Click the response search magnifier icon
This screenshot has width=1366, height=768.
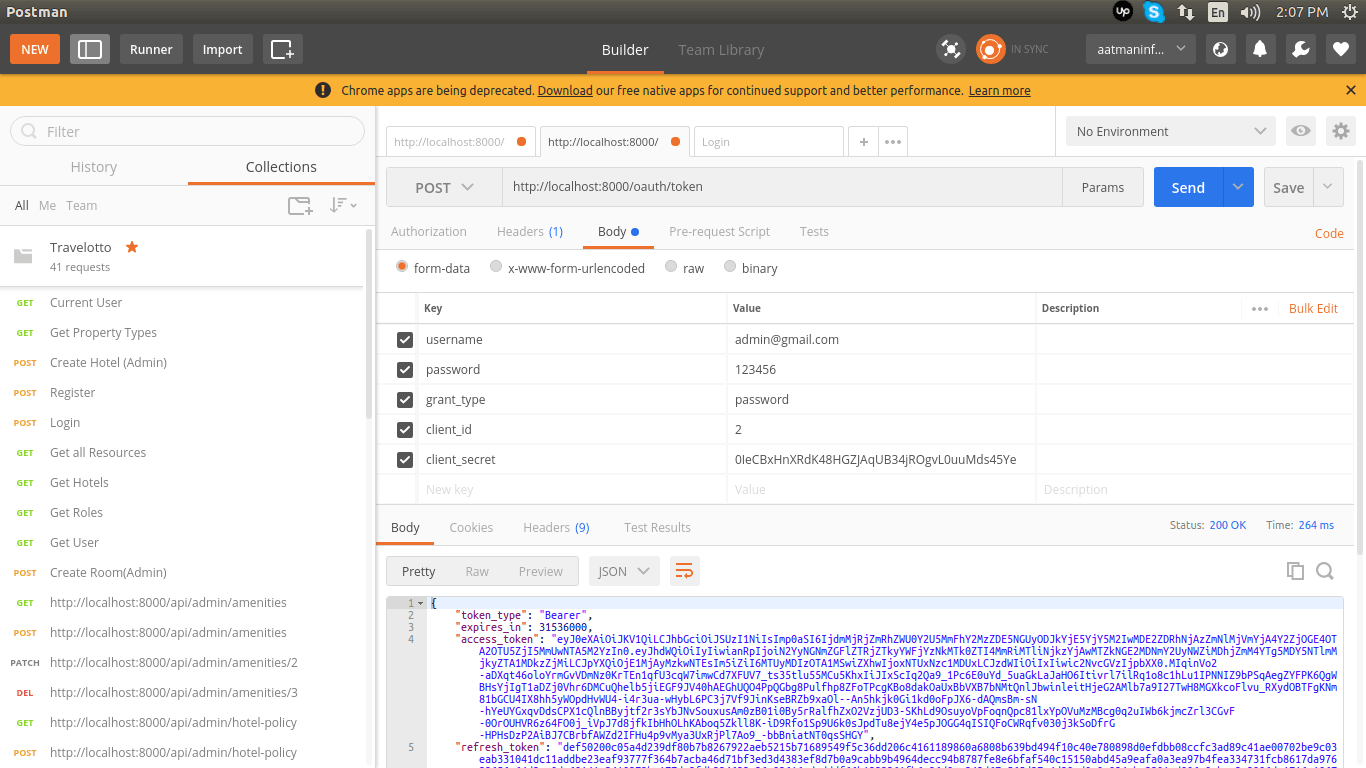(1325, 571)
